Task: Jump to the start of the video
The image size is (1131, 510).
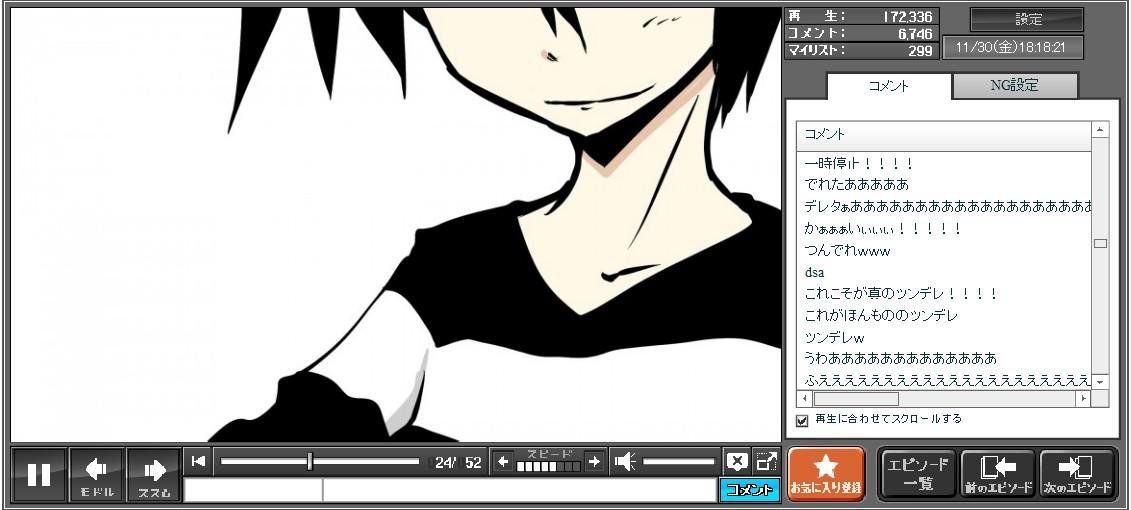Action: pos(199,461)
